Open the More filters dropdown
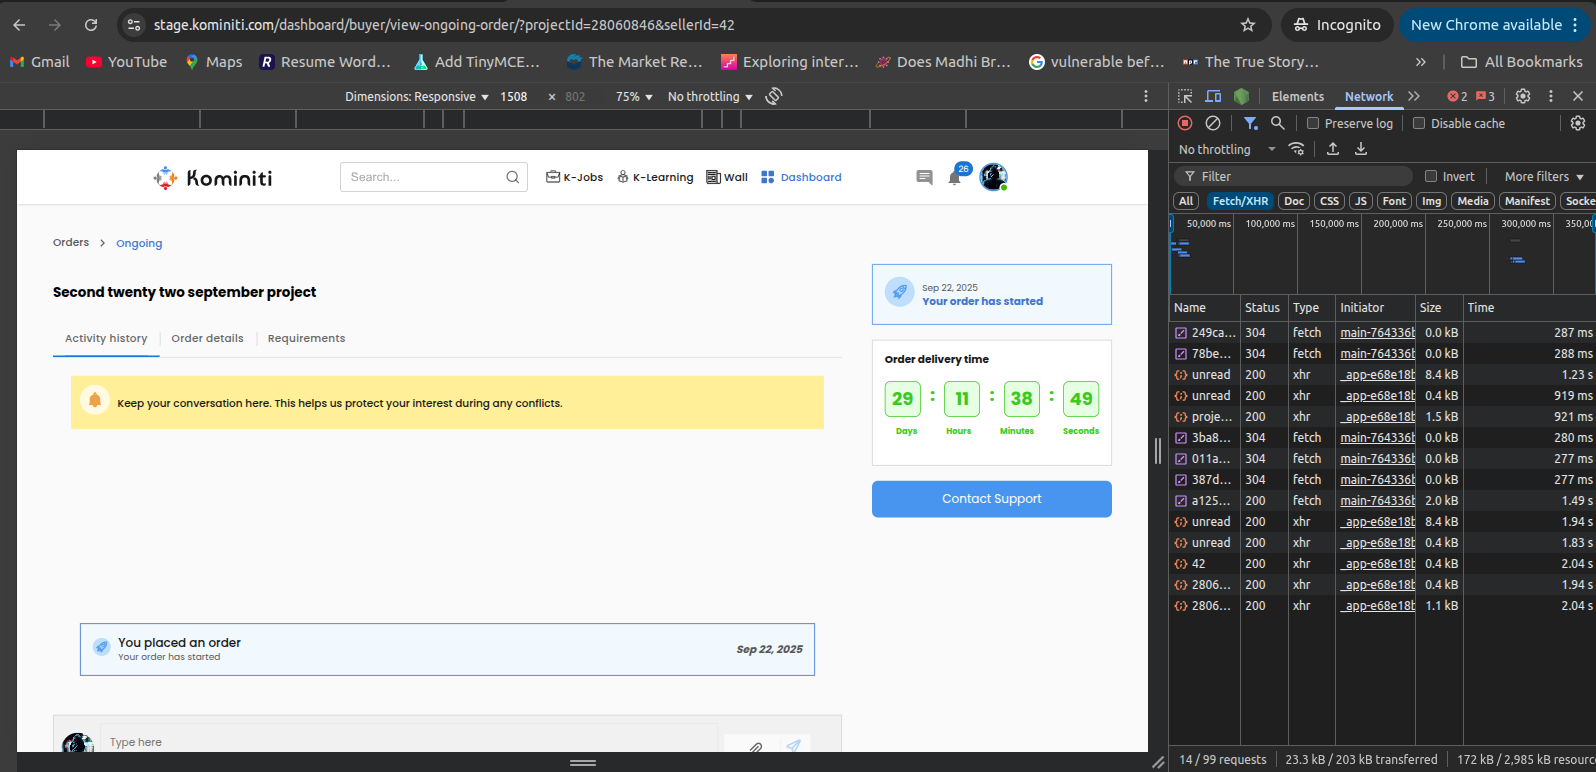The width and height of the screenshot is (1596, 772). click(1543, 176)
